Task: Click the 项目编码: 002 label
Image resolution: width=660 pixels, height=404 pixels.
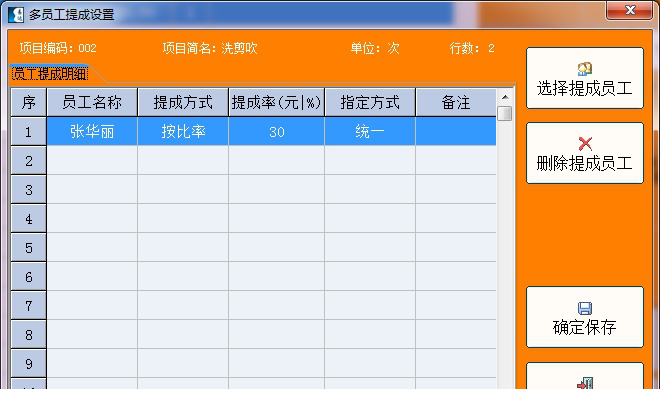Action: (x=58, y=48)
